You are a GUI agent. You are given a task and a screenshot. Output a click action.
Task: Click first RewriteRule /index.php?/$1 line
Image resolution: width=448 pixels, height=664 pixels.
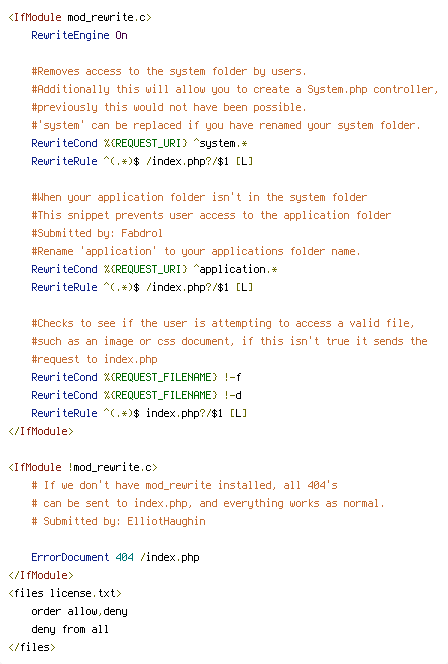point(142,161)
